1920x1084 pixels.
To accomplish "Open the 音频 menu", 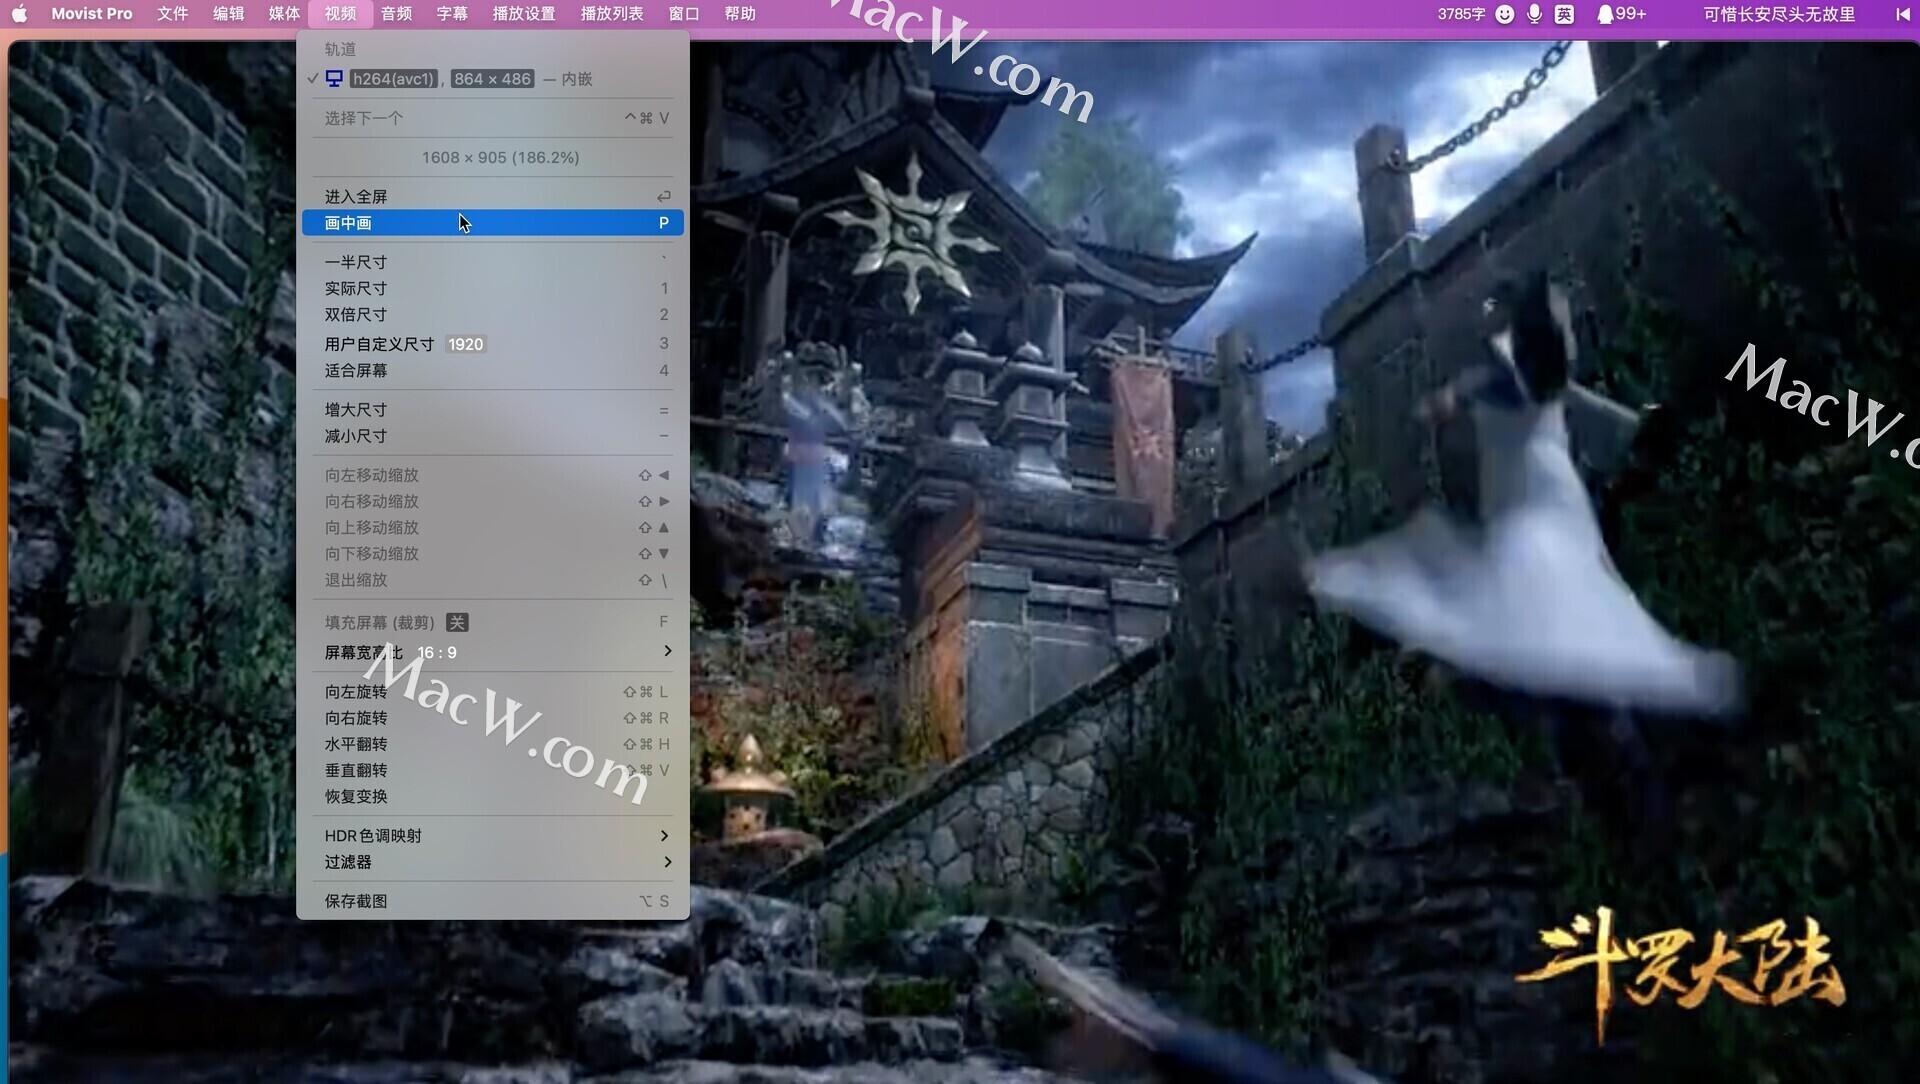I will [396, 14].
